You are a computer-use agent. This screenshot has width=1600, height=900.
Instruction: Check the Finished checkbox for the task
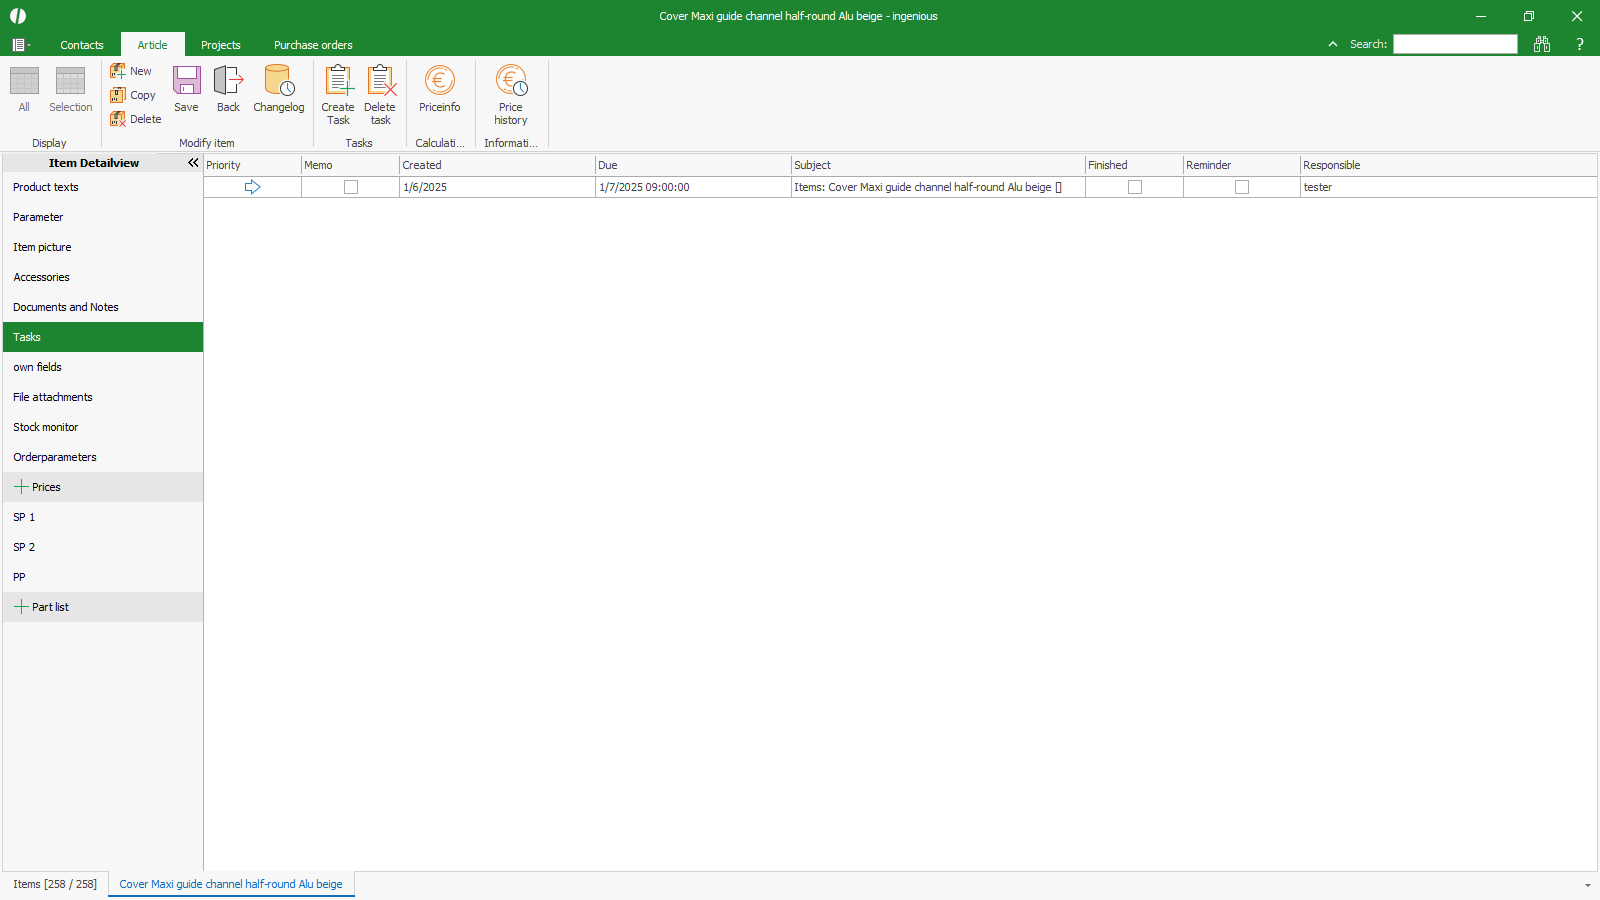(1135, 187)
